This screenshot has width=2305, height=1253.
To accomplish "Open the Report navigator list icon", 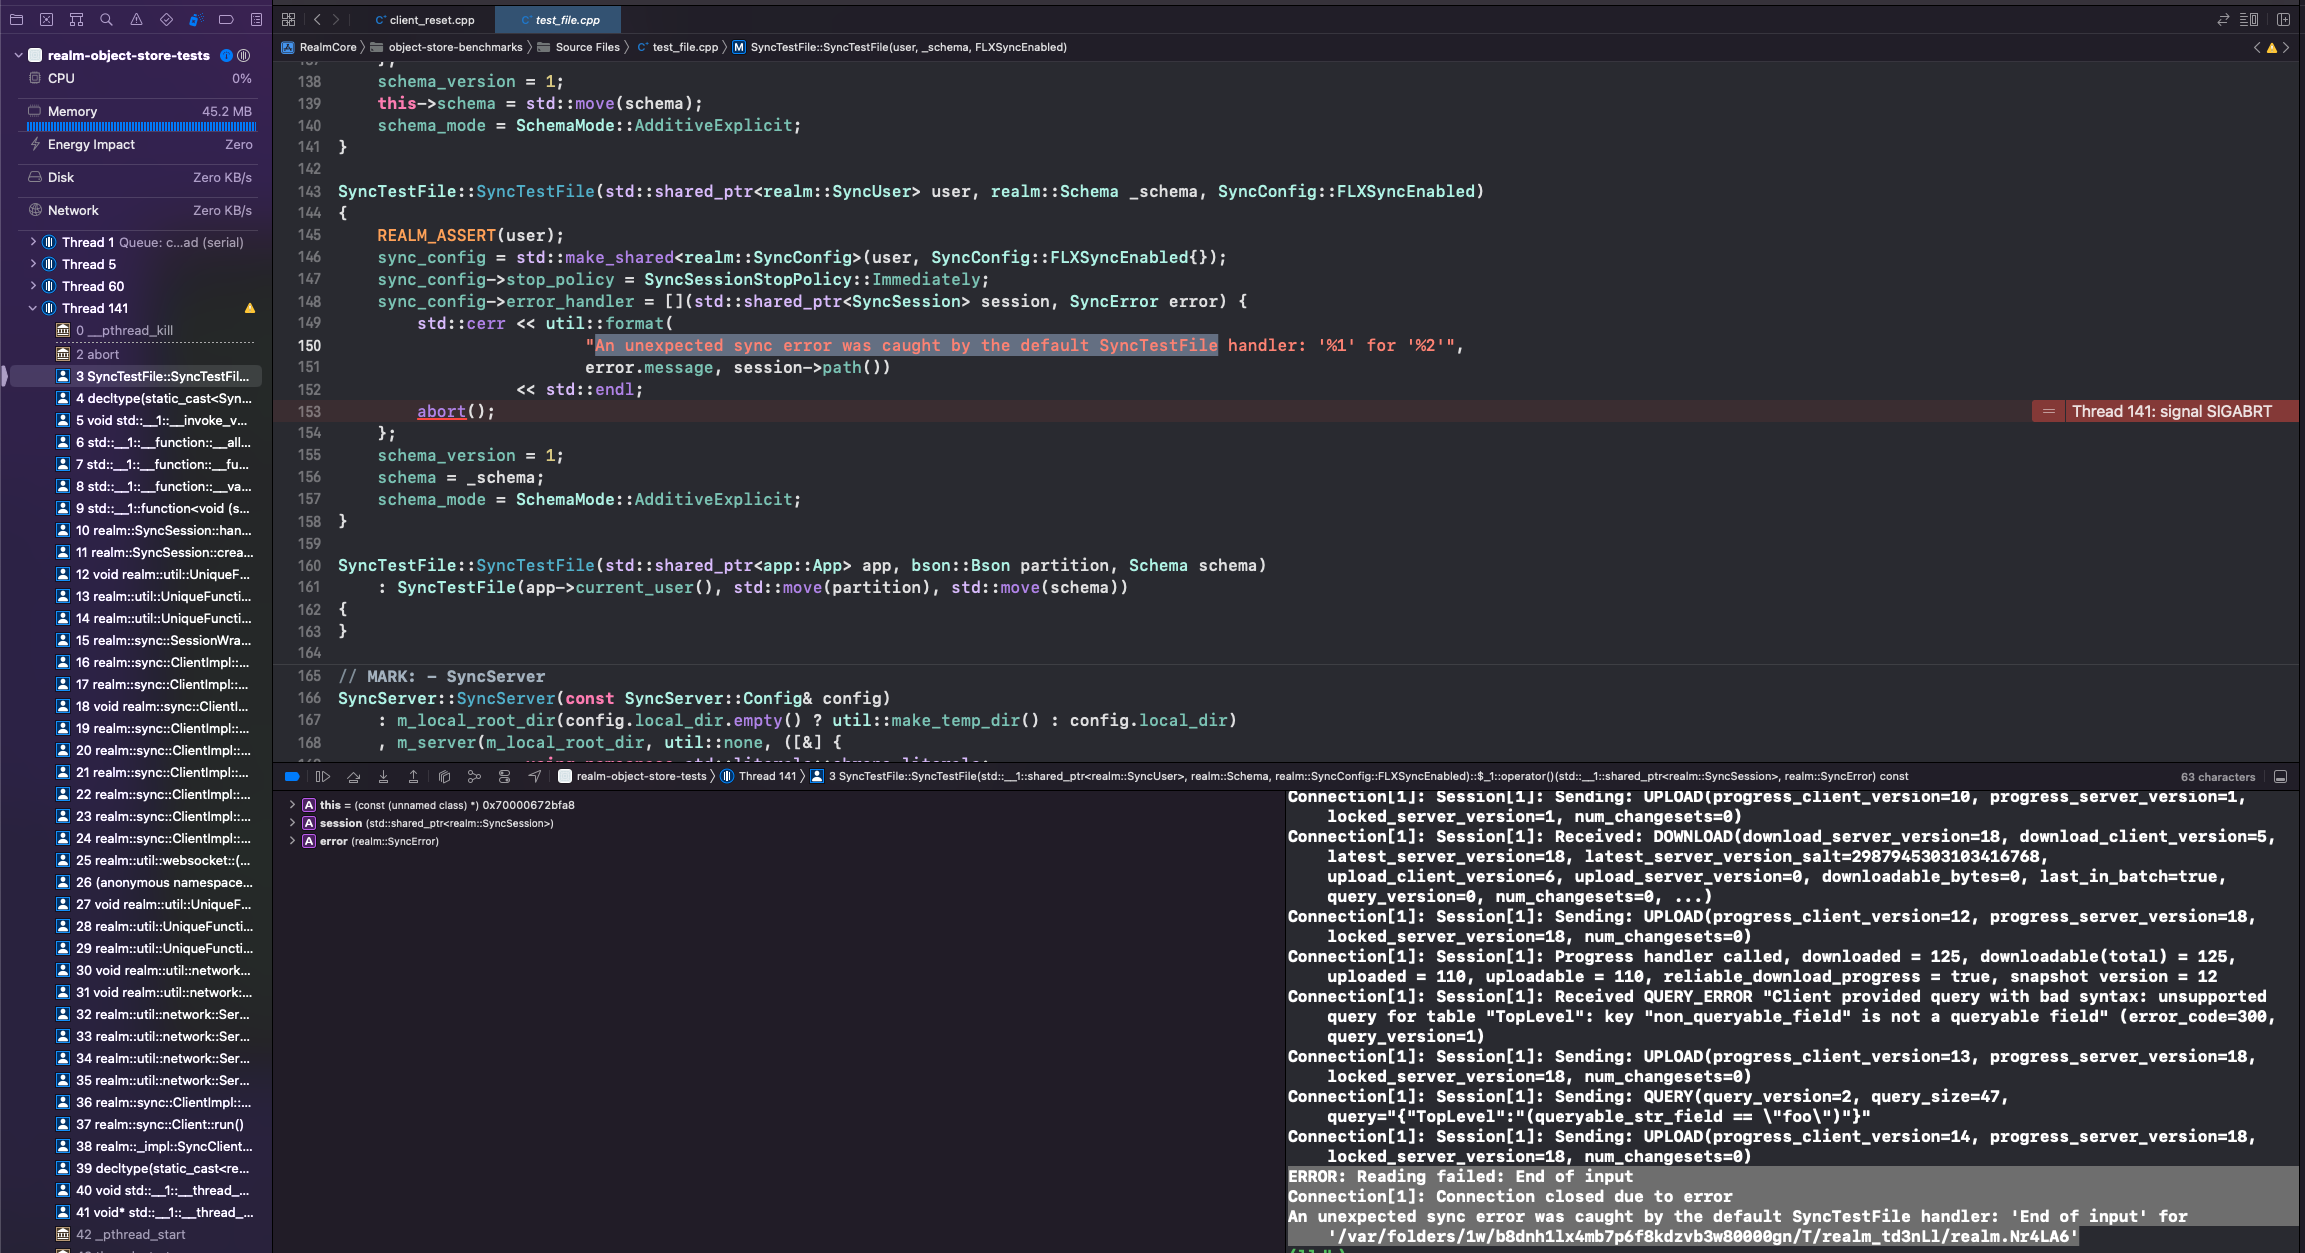I will [x=256, y=19].
